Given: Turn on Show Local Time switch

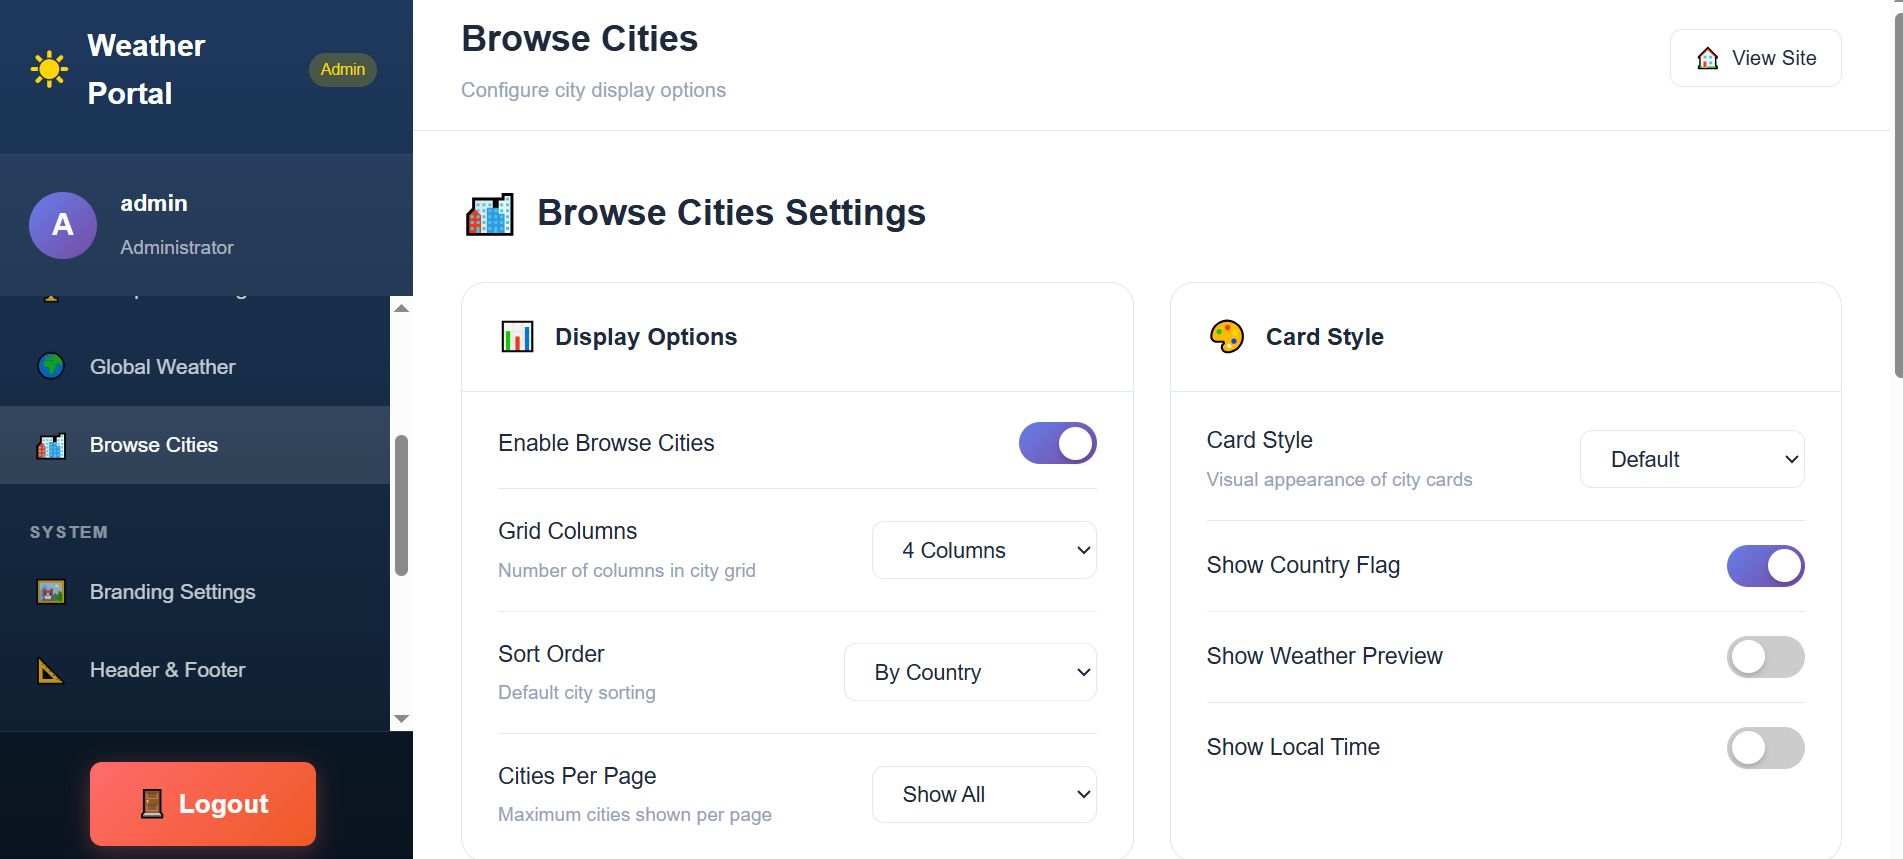Looking at the screenshot, I should point(1765,748).
